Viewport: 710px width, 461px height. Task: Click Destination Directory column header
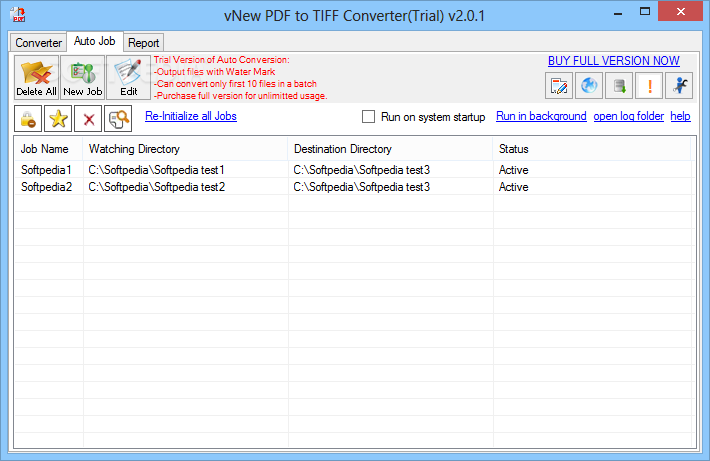390,149
